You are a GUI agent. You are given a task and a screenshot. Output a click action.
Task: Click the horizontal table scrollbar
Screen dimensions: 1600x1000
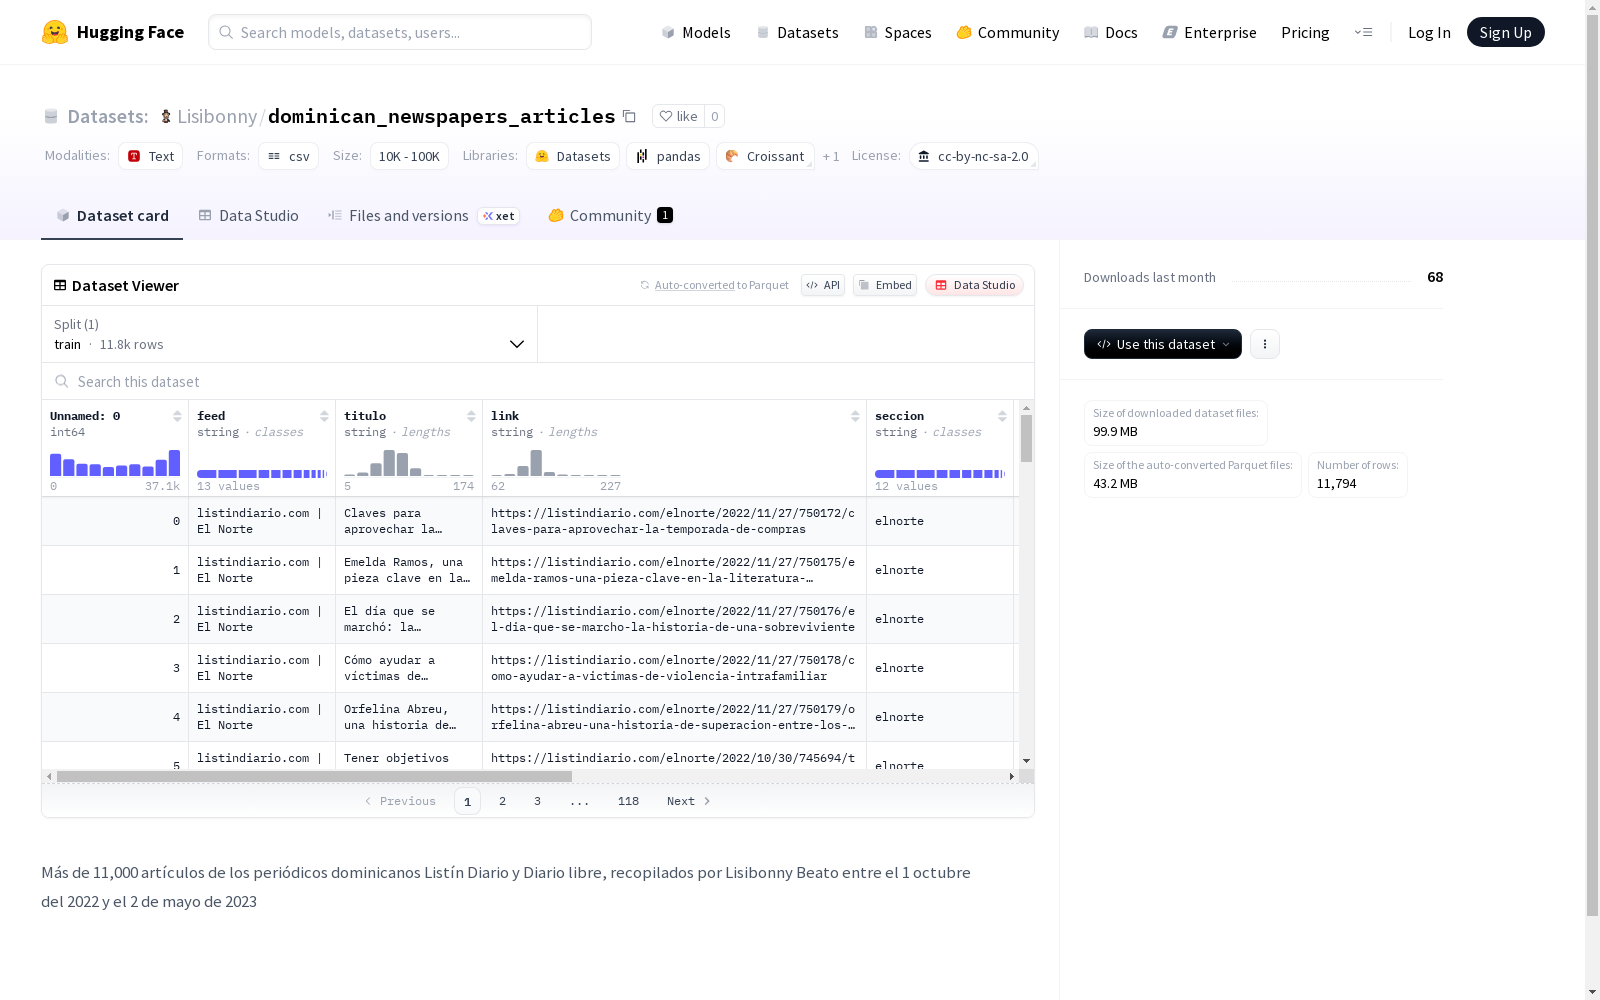[314, 776]
